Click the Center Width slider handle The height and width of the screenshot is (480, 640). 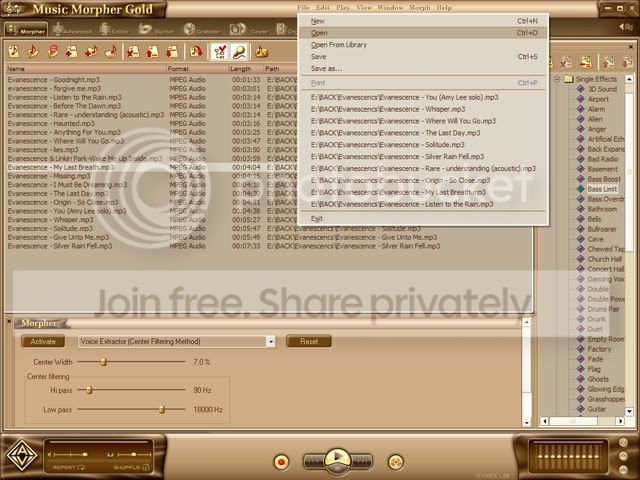click(104, 362)
